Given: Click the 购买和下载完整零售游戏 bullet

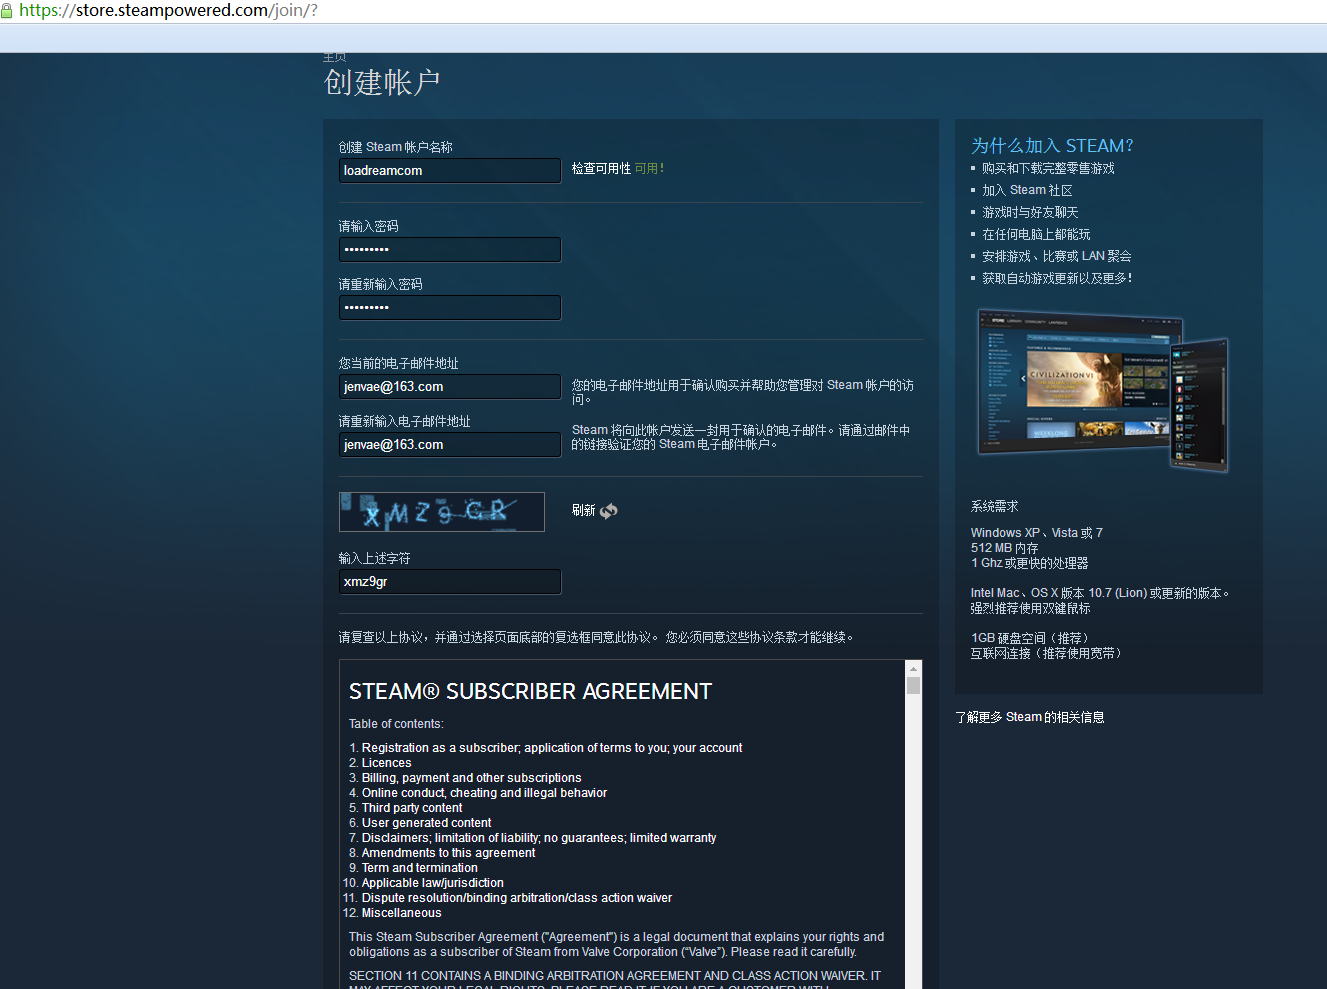Looking at the screenshot, I should 1048,168.
